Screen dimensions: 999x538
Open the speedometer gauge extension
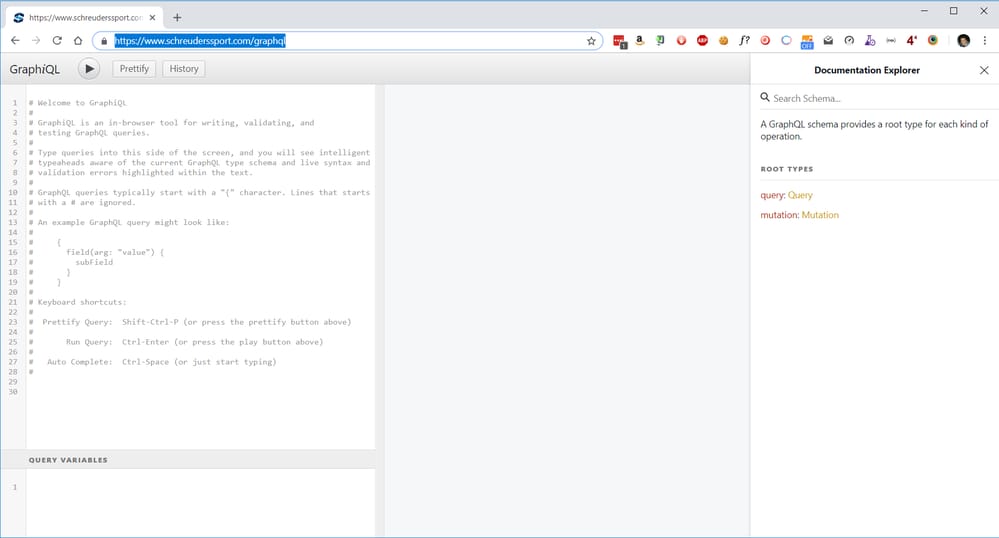849,41
